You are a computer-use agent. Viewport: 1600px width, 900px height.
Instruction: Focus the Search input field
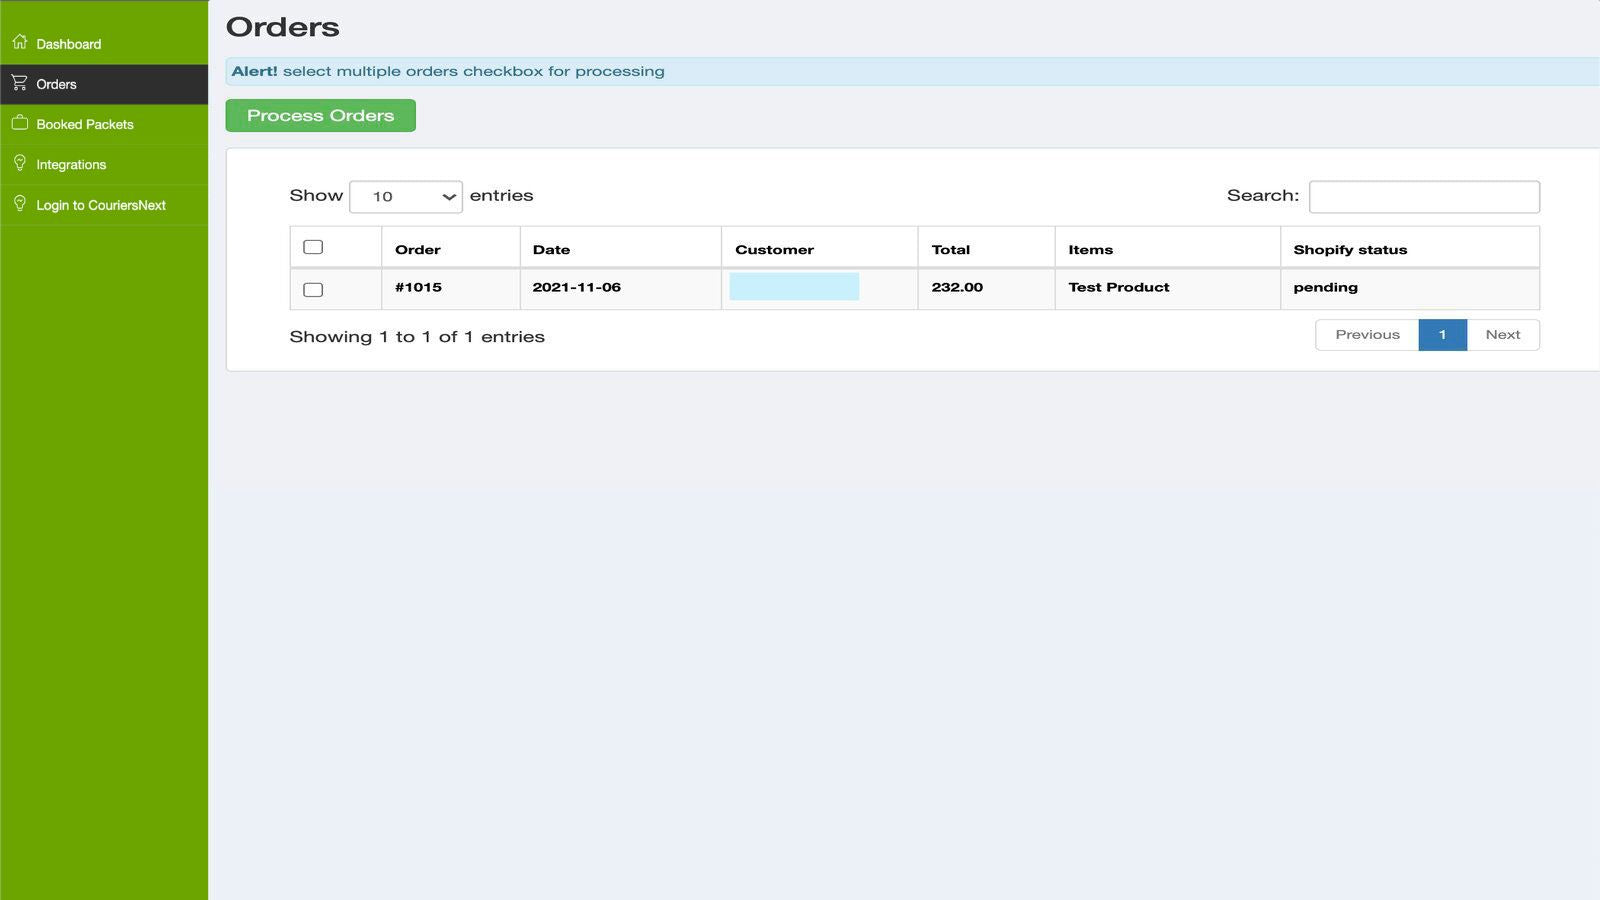tap(1424, 197)
